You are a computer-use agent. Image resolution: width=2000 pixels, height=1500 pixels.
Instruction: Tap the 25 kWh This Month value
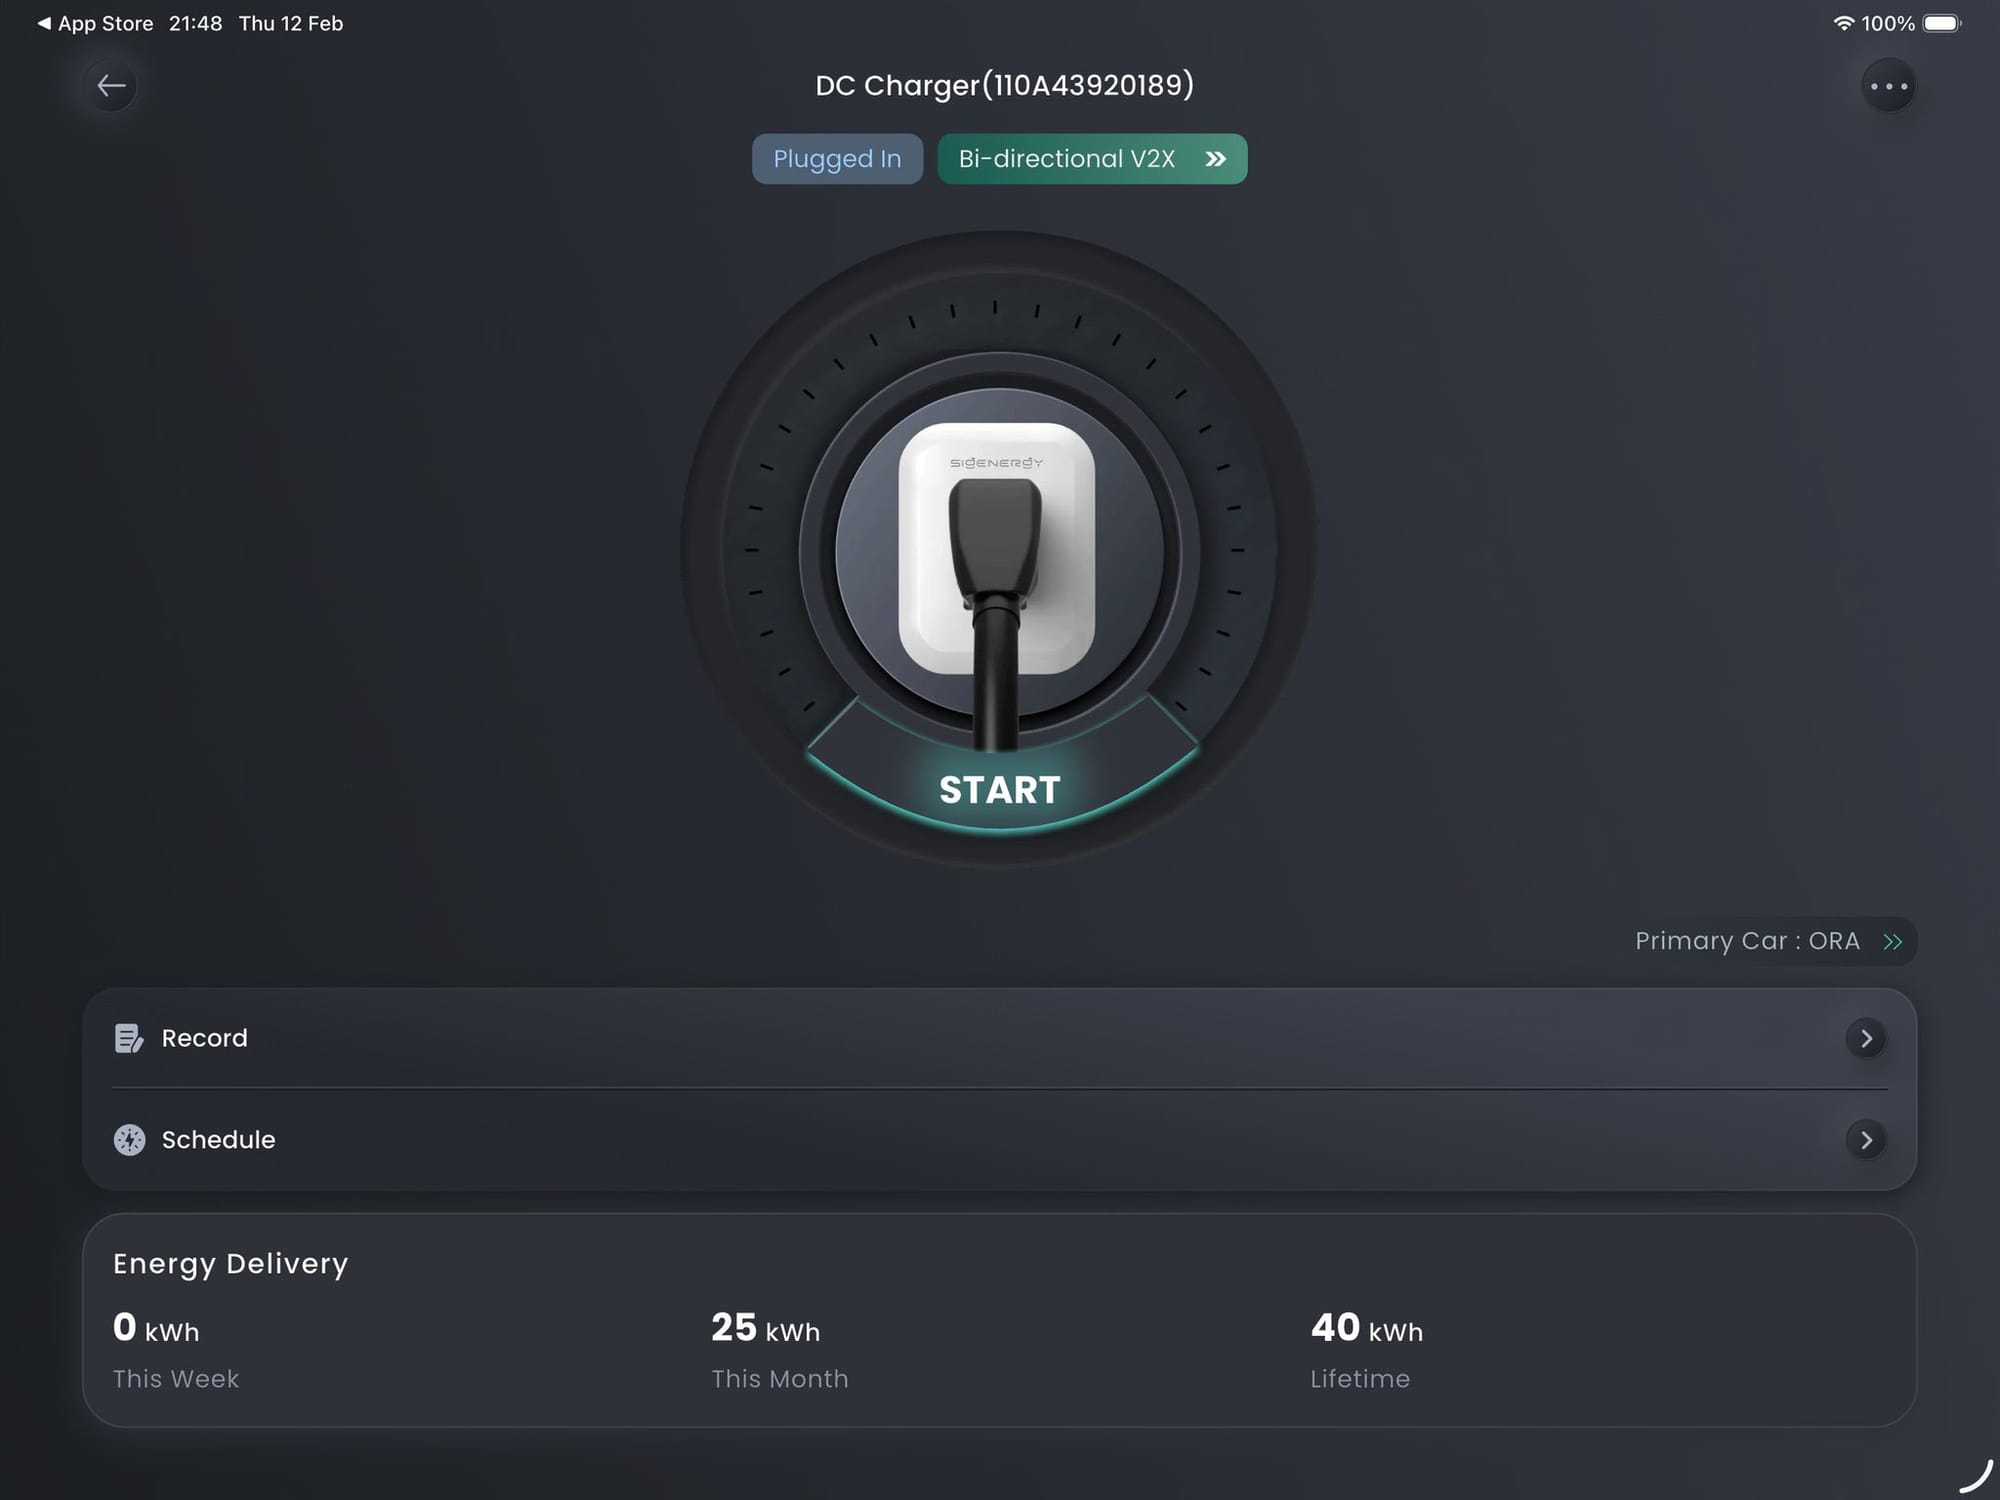pos(765,1328)
